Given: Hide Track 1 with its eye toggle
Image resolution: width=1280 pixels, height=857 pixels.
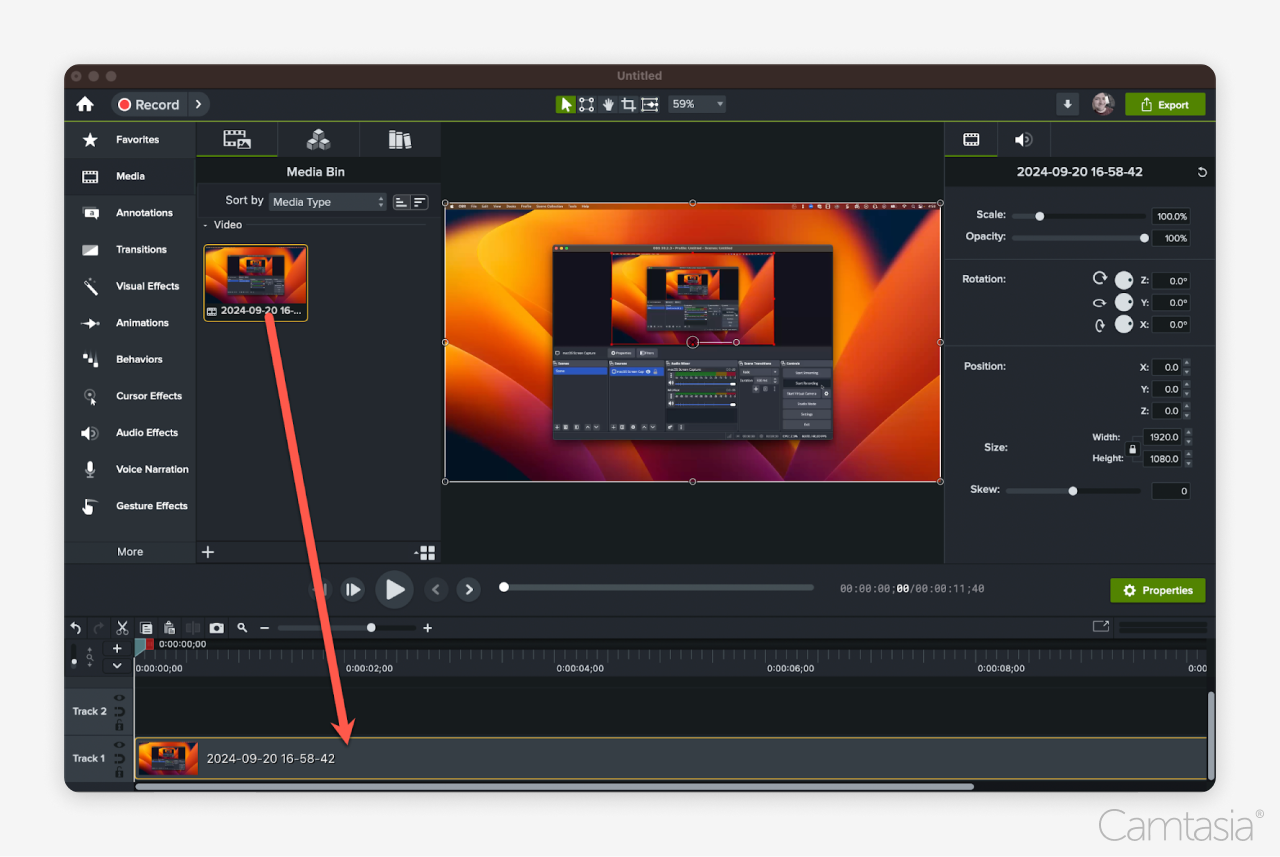Looking at the screenshot, I should point(119,744).
